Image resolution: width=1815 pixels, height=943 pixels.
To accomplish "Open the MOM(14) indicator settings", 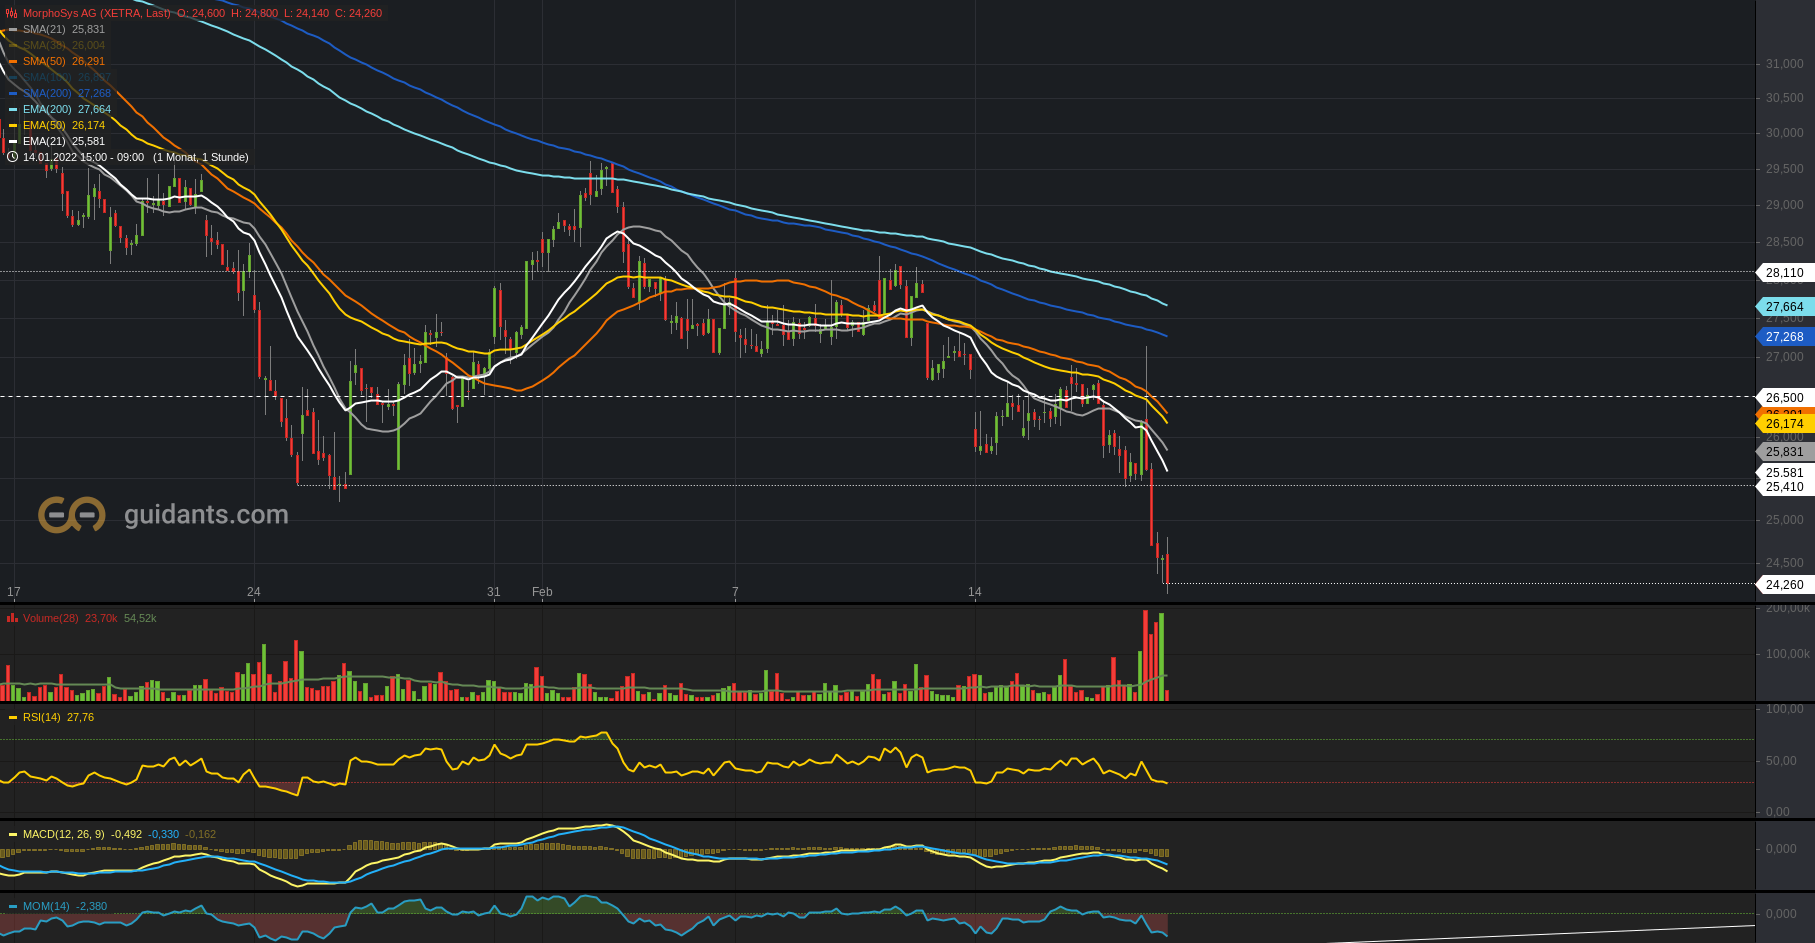I will tap(46, 906).
